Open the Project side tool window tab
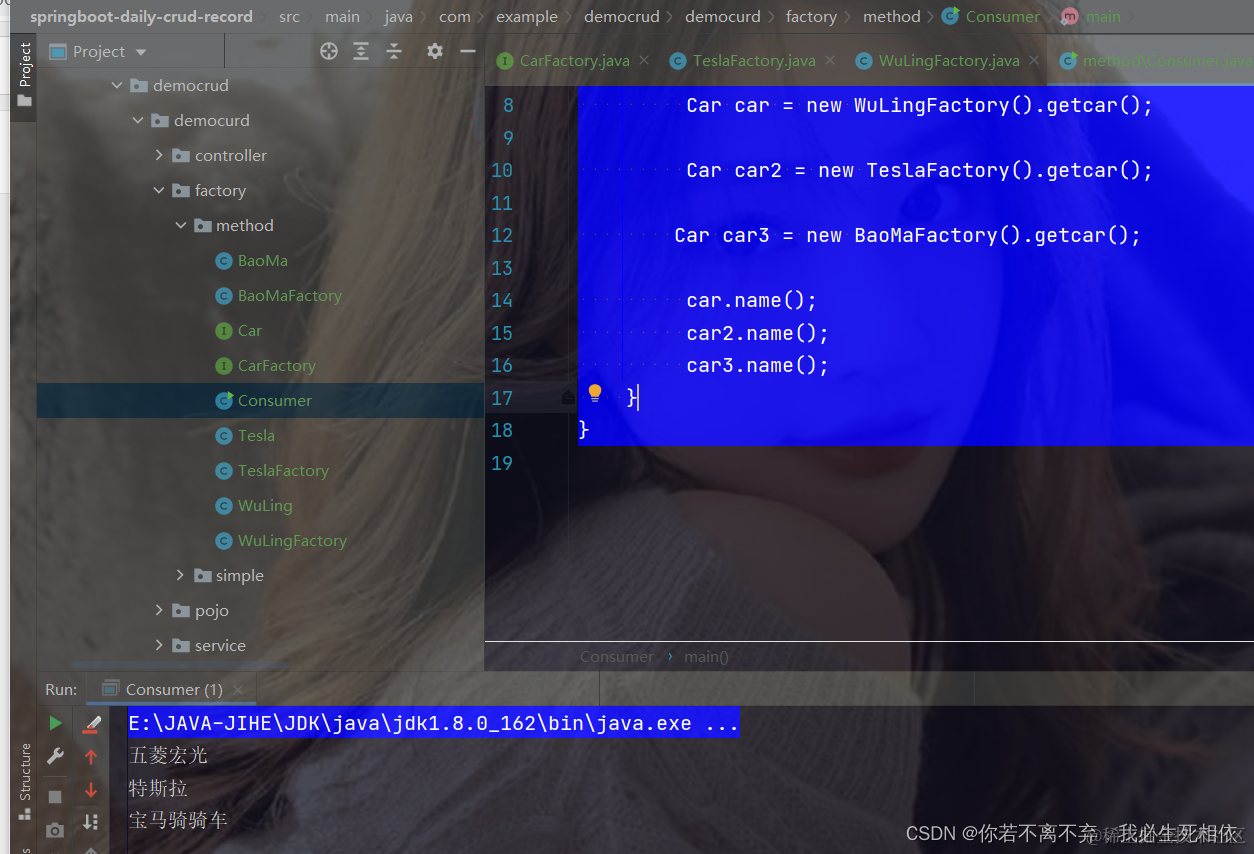The width and height of the screenshot is (1254, 854). coord(24,75)
